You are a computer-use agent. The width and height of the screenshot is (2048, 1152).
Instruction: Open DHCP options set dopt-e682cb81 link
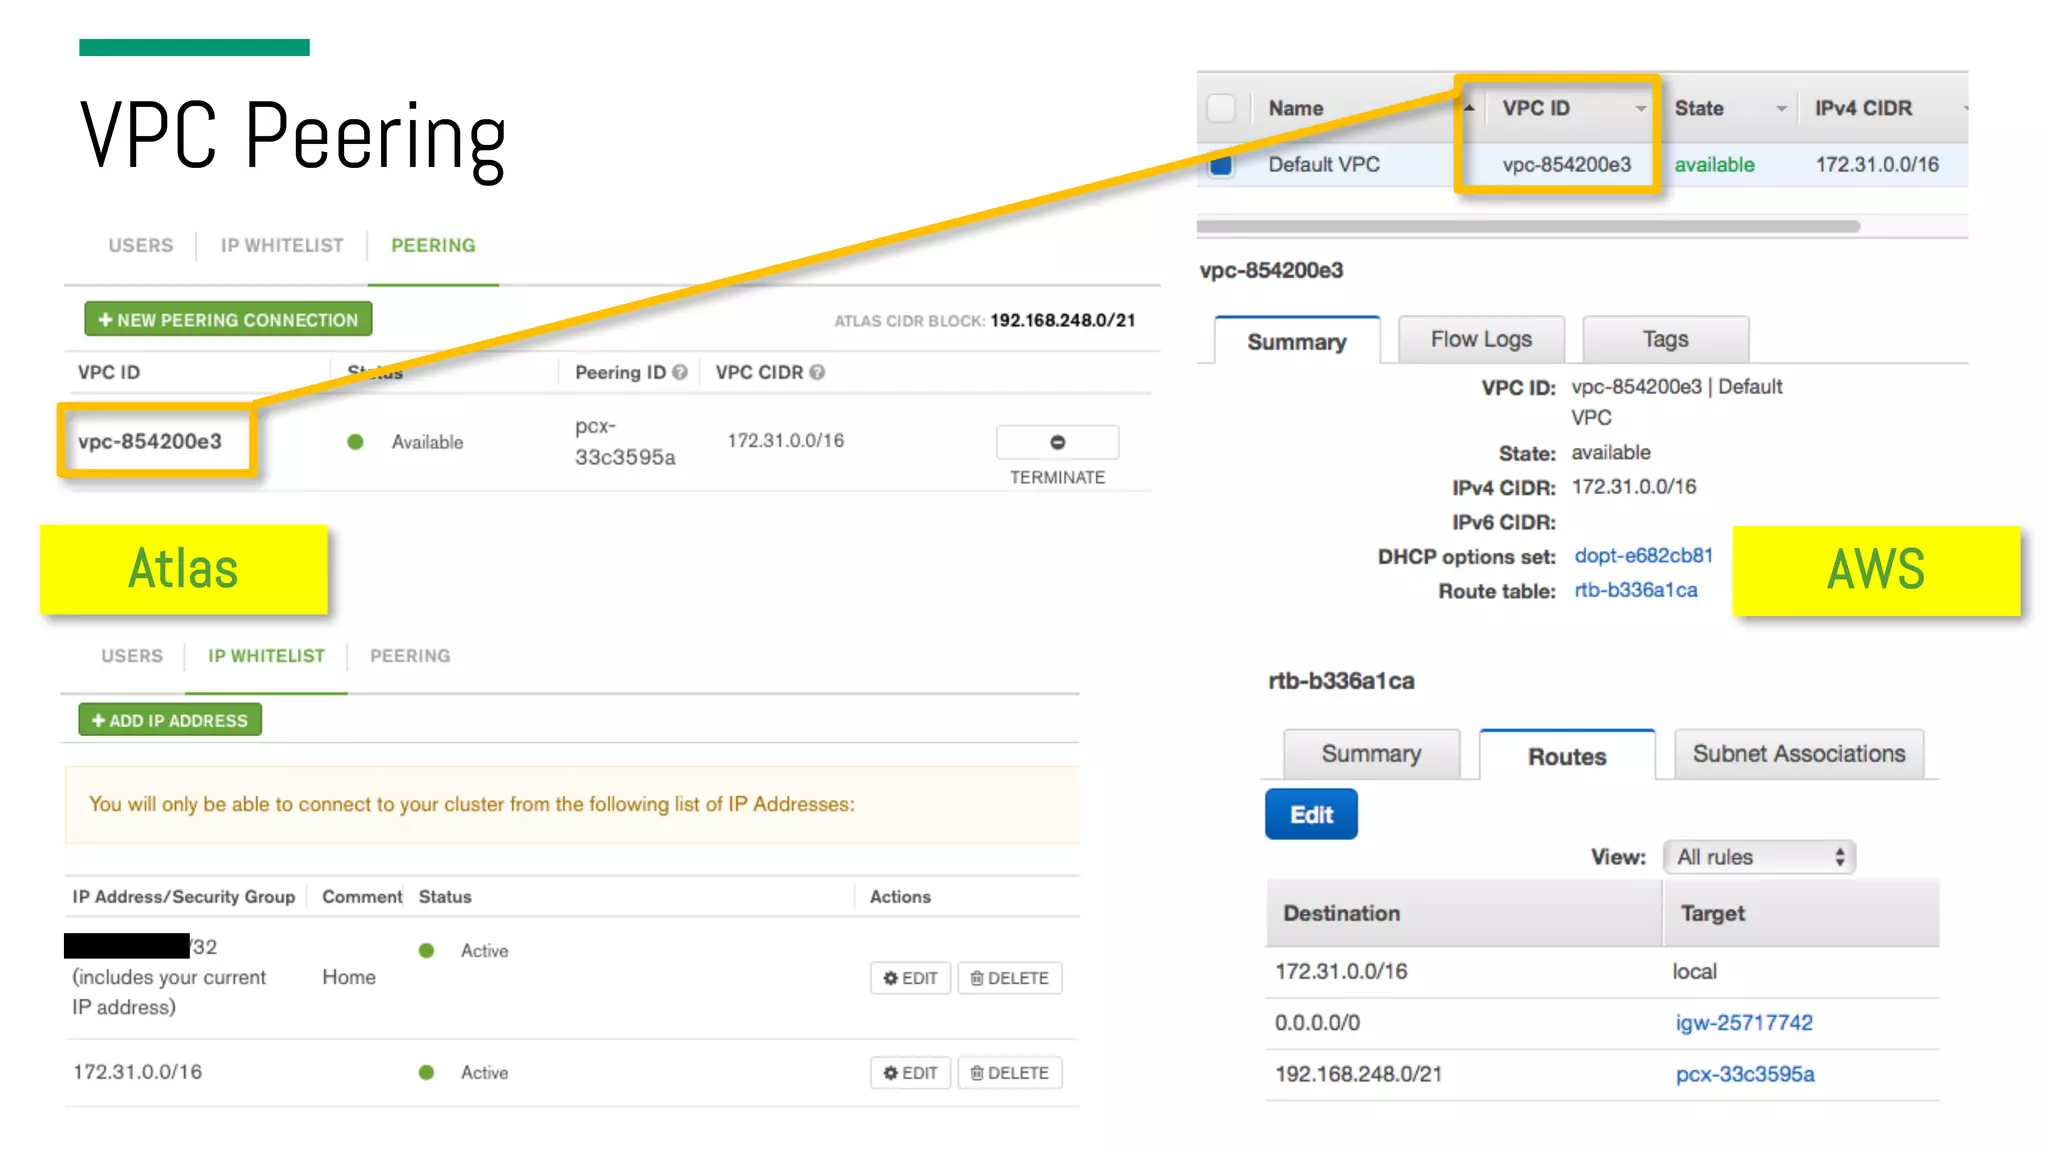[1643, 555]
